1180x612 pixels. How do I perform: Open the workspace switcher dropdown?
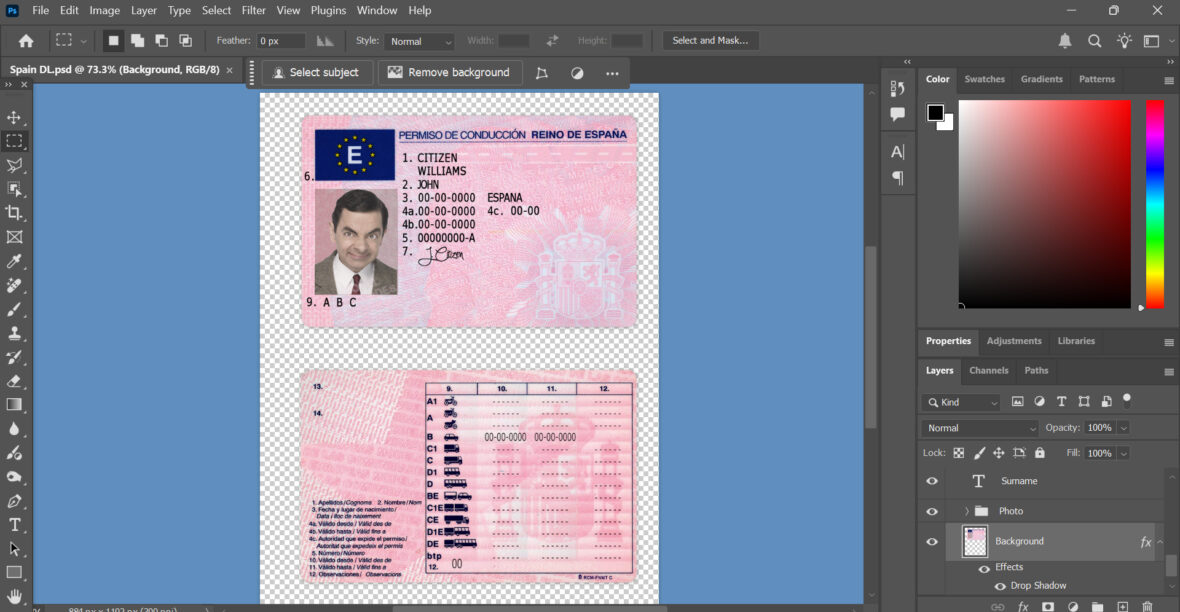click(x=1157, y=41)
